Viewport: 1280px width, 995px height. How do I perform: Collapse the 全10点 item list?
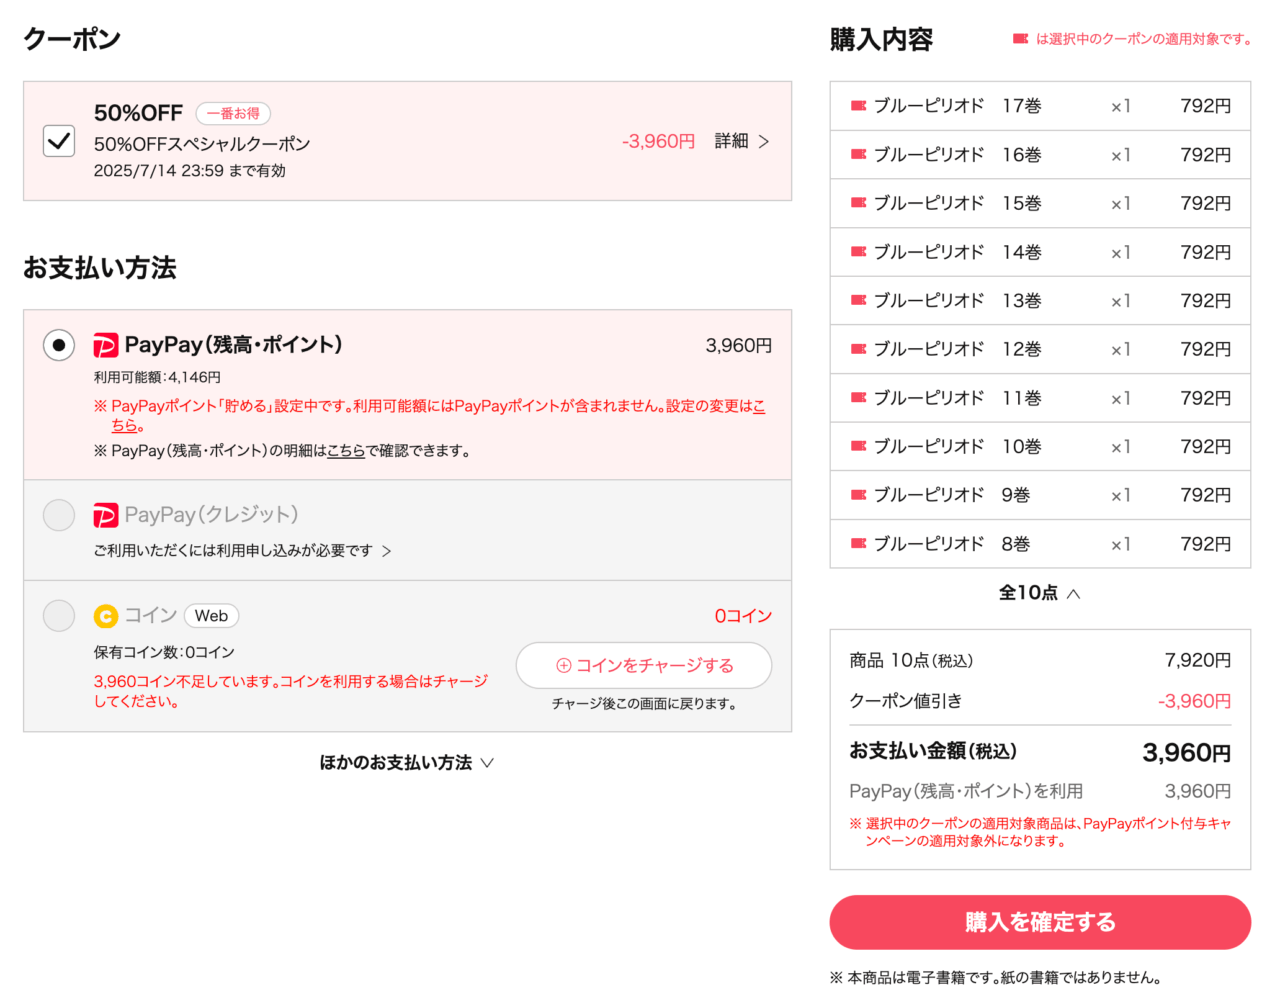(x=1040, y=593)
